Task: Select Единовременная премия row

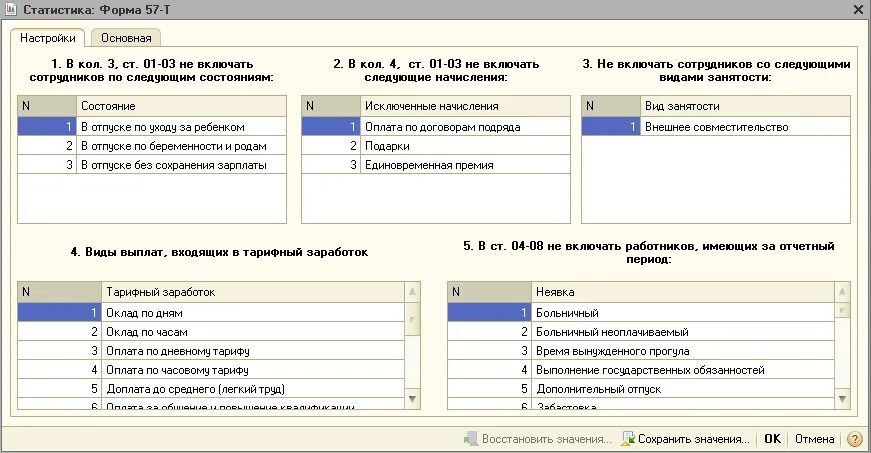Action: click(436, 164)
